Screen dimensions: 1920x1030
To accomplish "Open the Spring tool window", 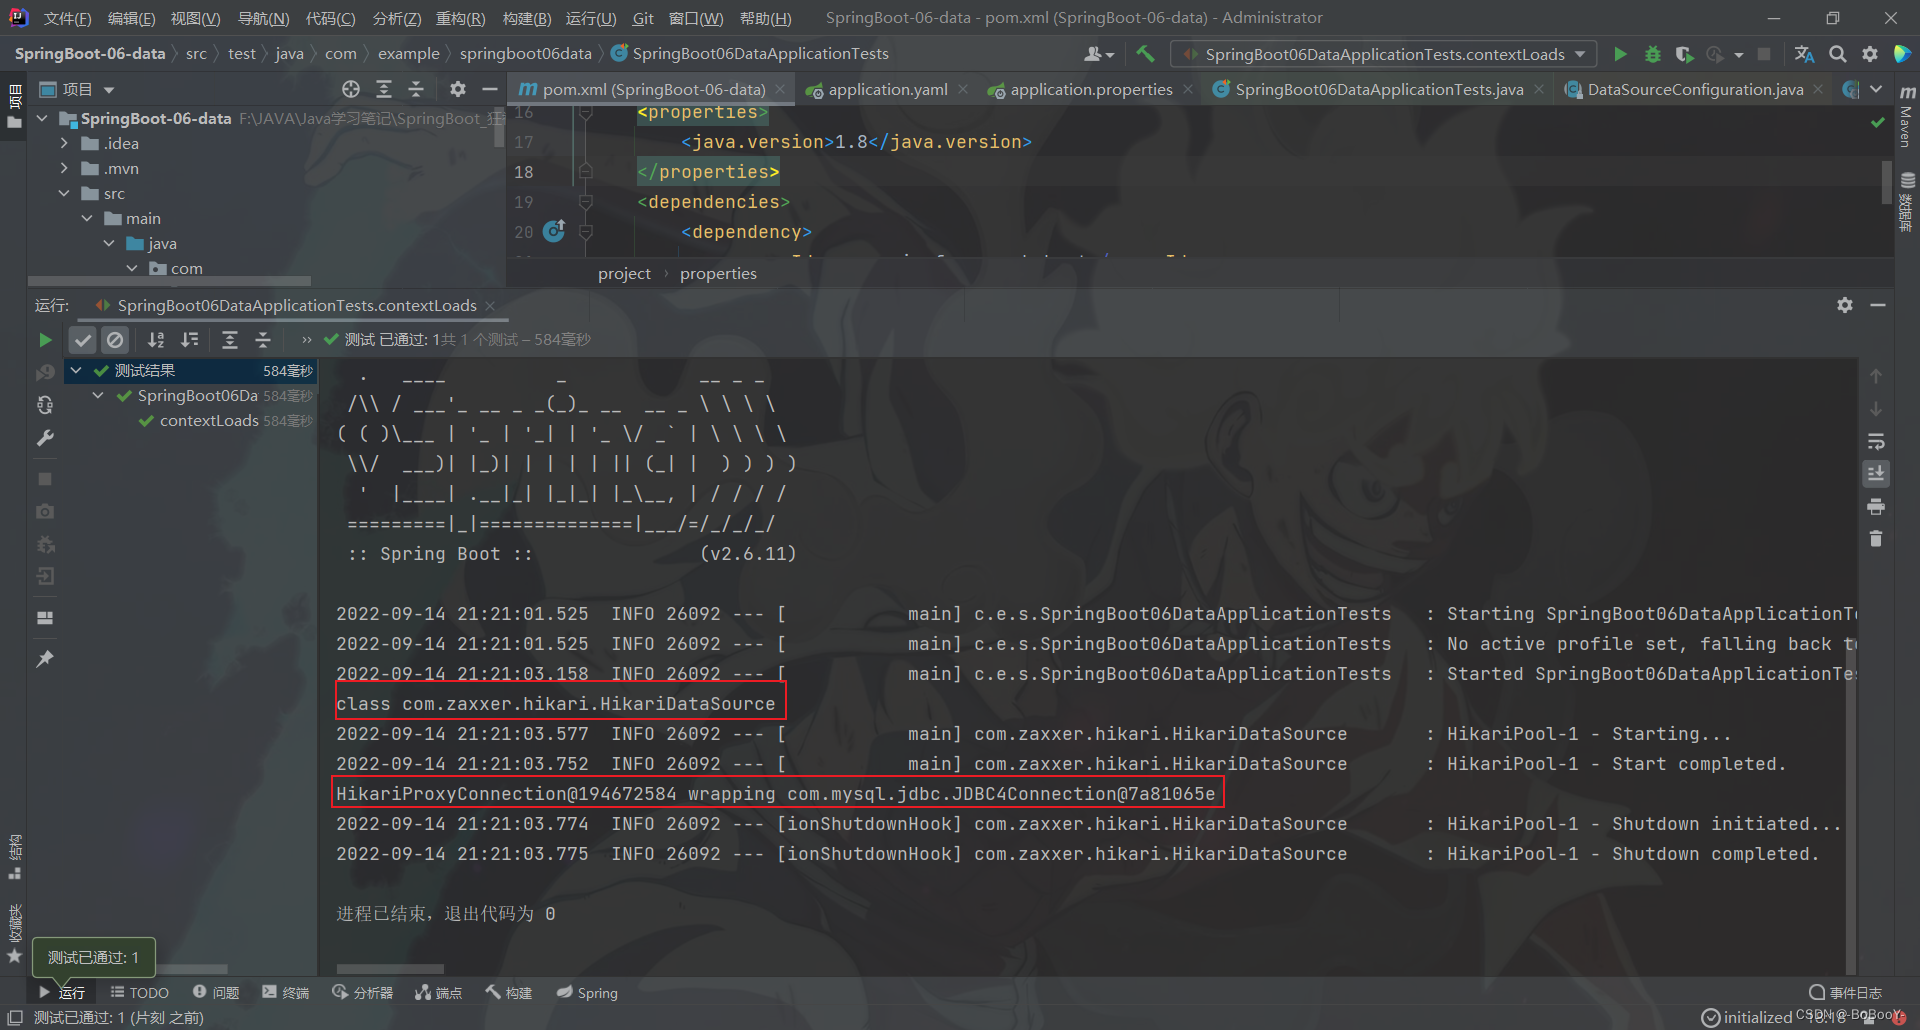I will [588, 992].
